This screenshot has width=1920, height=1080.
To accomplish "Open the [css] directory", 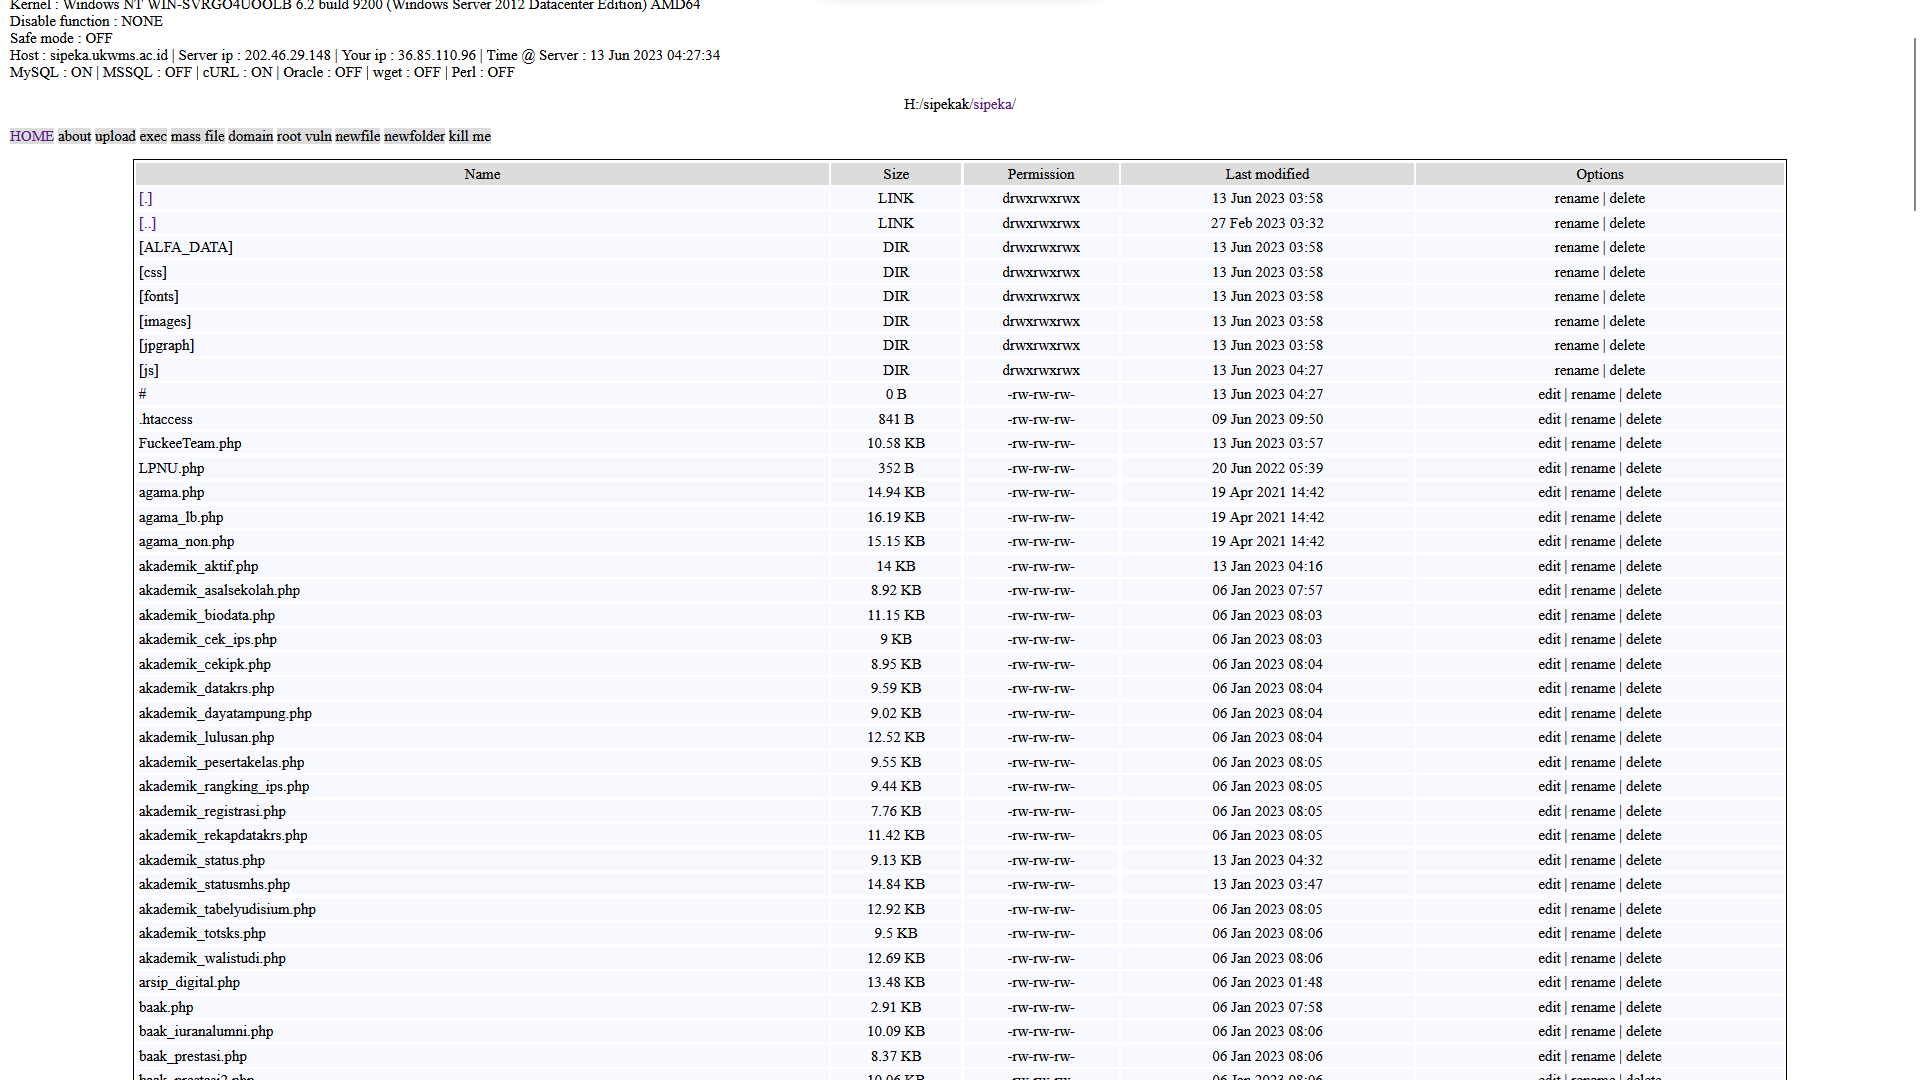I will click(153, 272).
